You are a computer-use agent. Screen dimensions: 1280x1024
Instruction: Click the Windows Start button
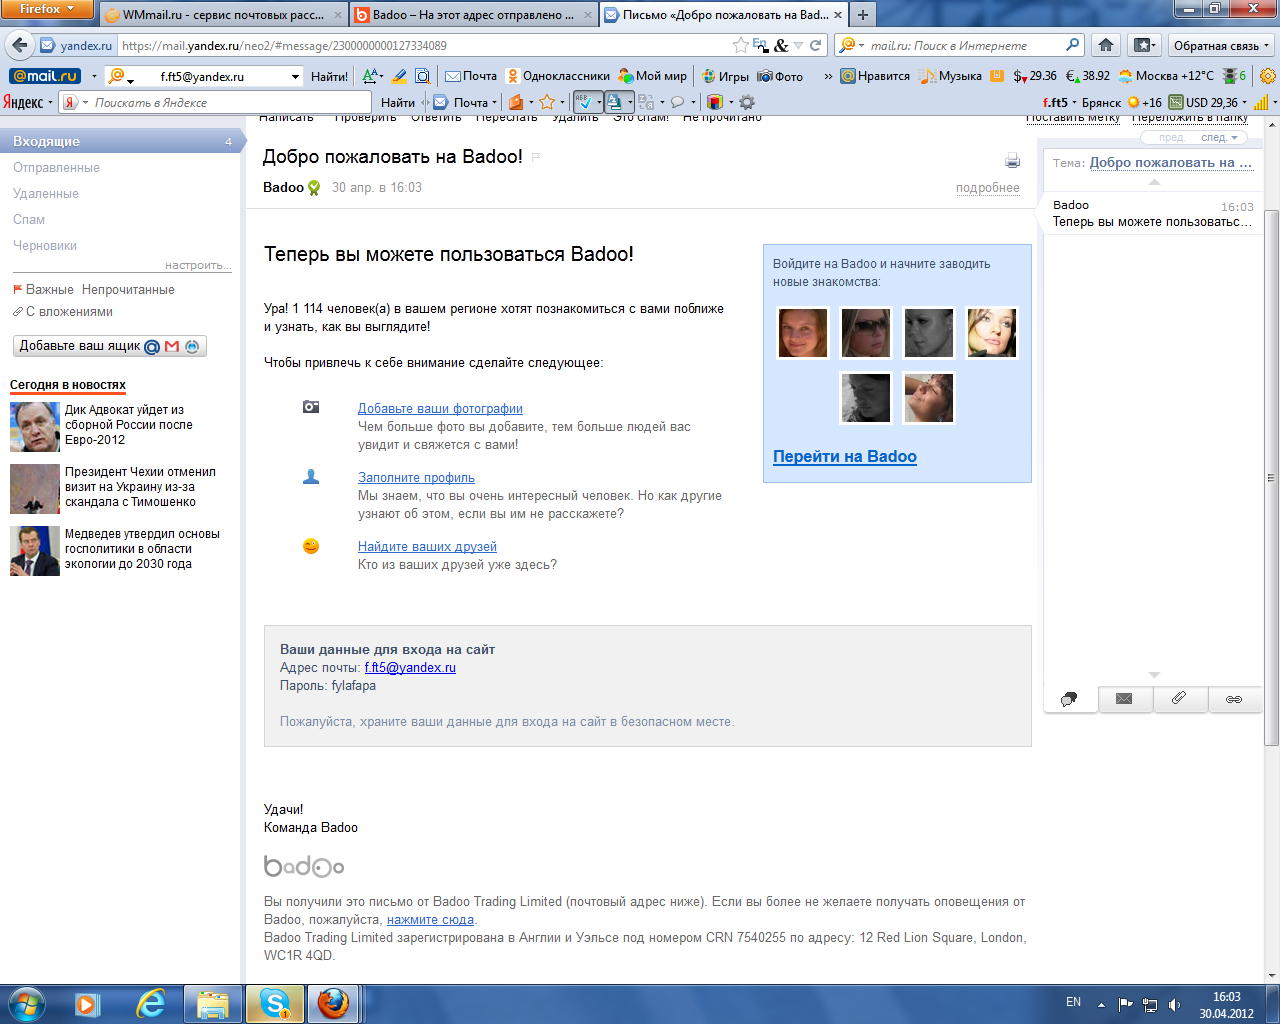click(27, 1003)
